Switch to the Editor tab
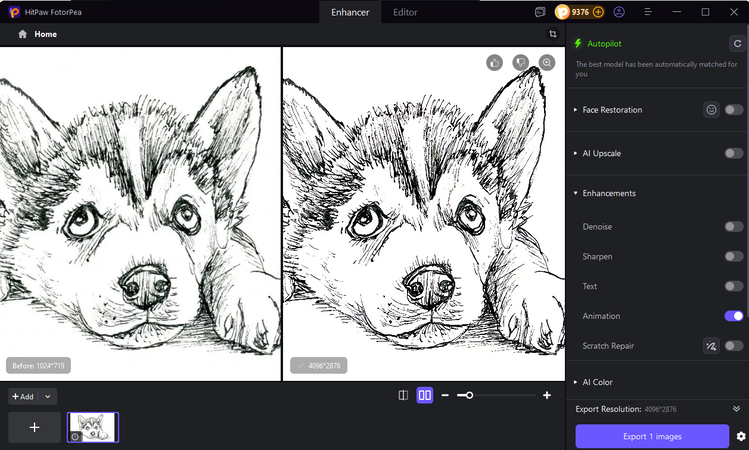 [x=405, y=12]
